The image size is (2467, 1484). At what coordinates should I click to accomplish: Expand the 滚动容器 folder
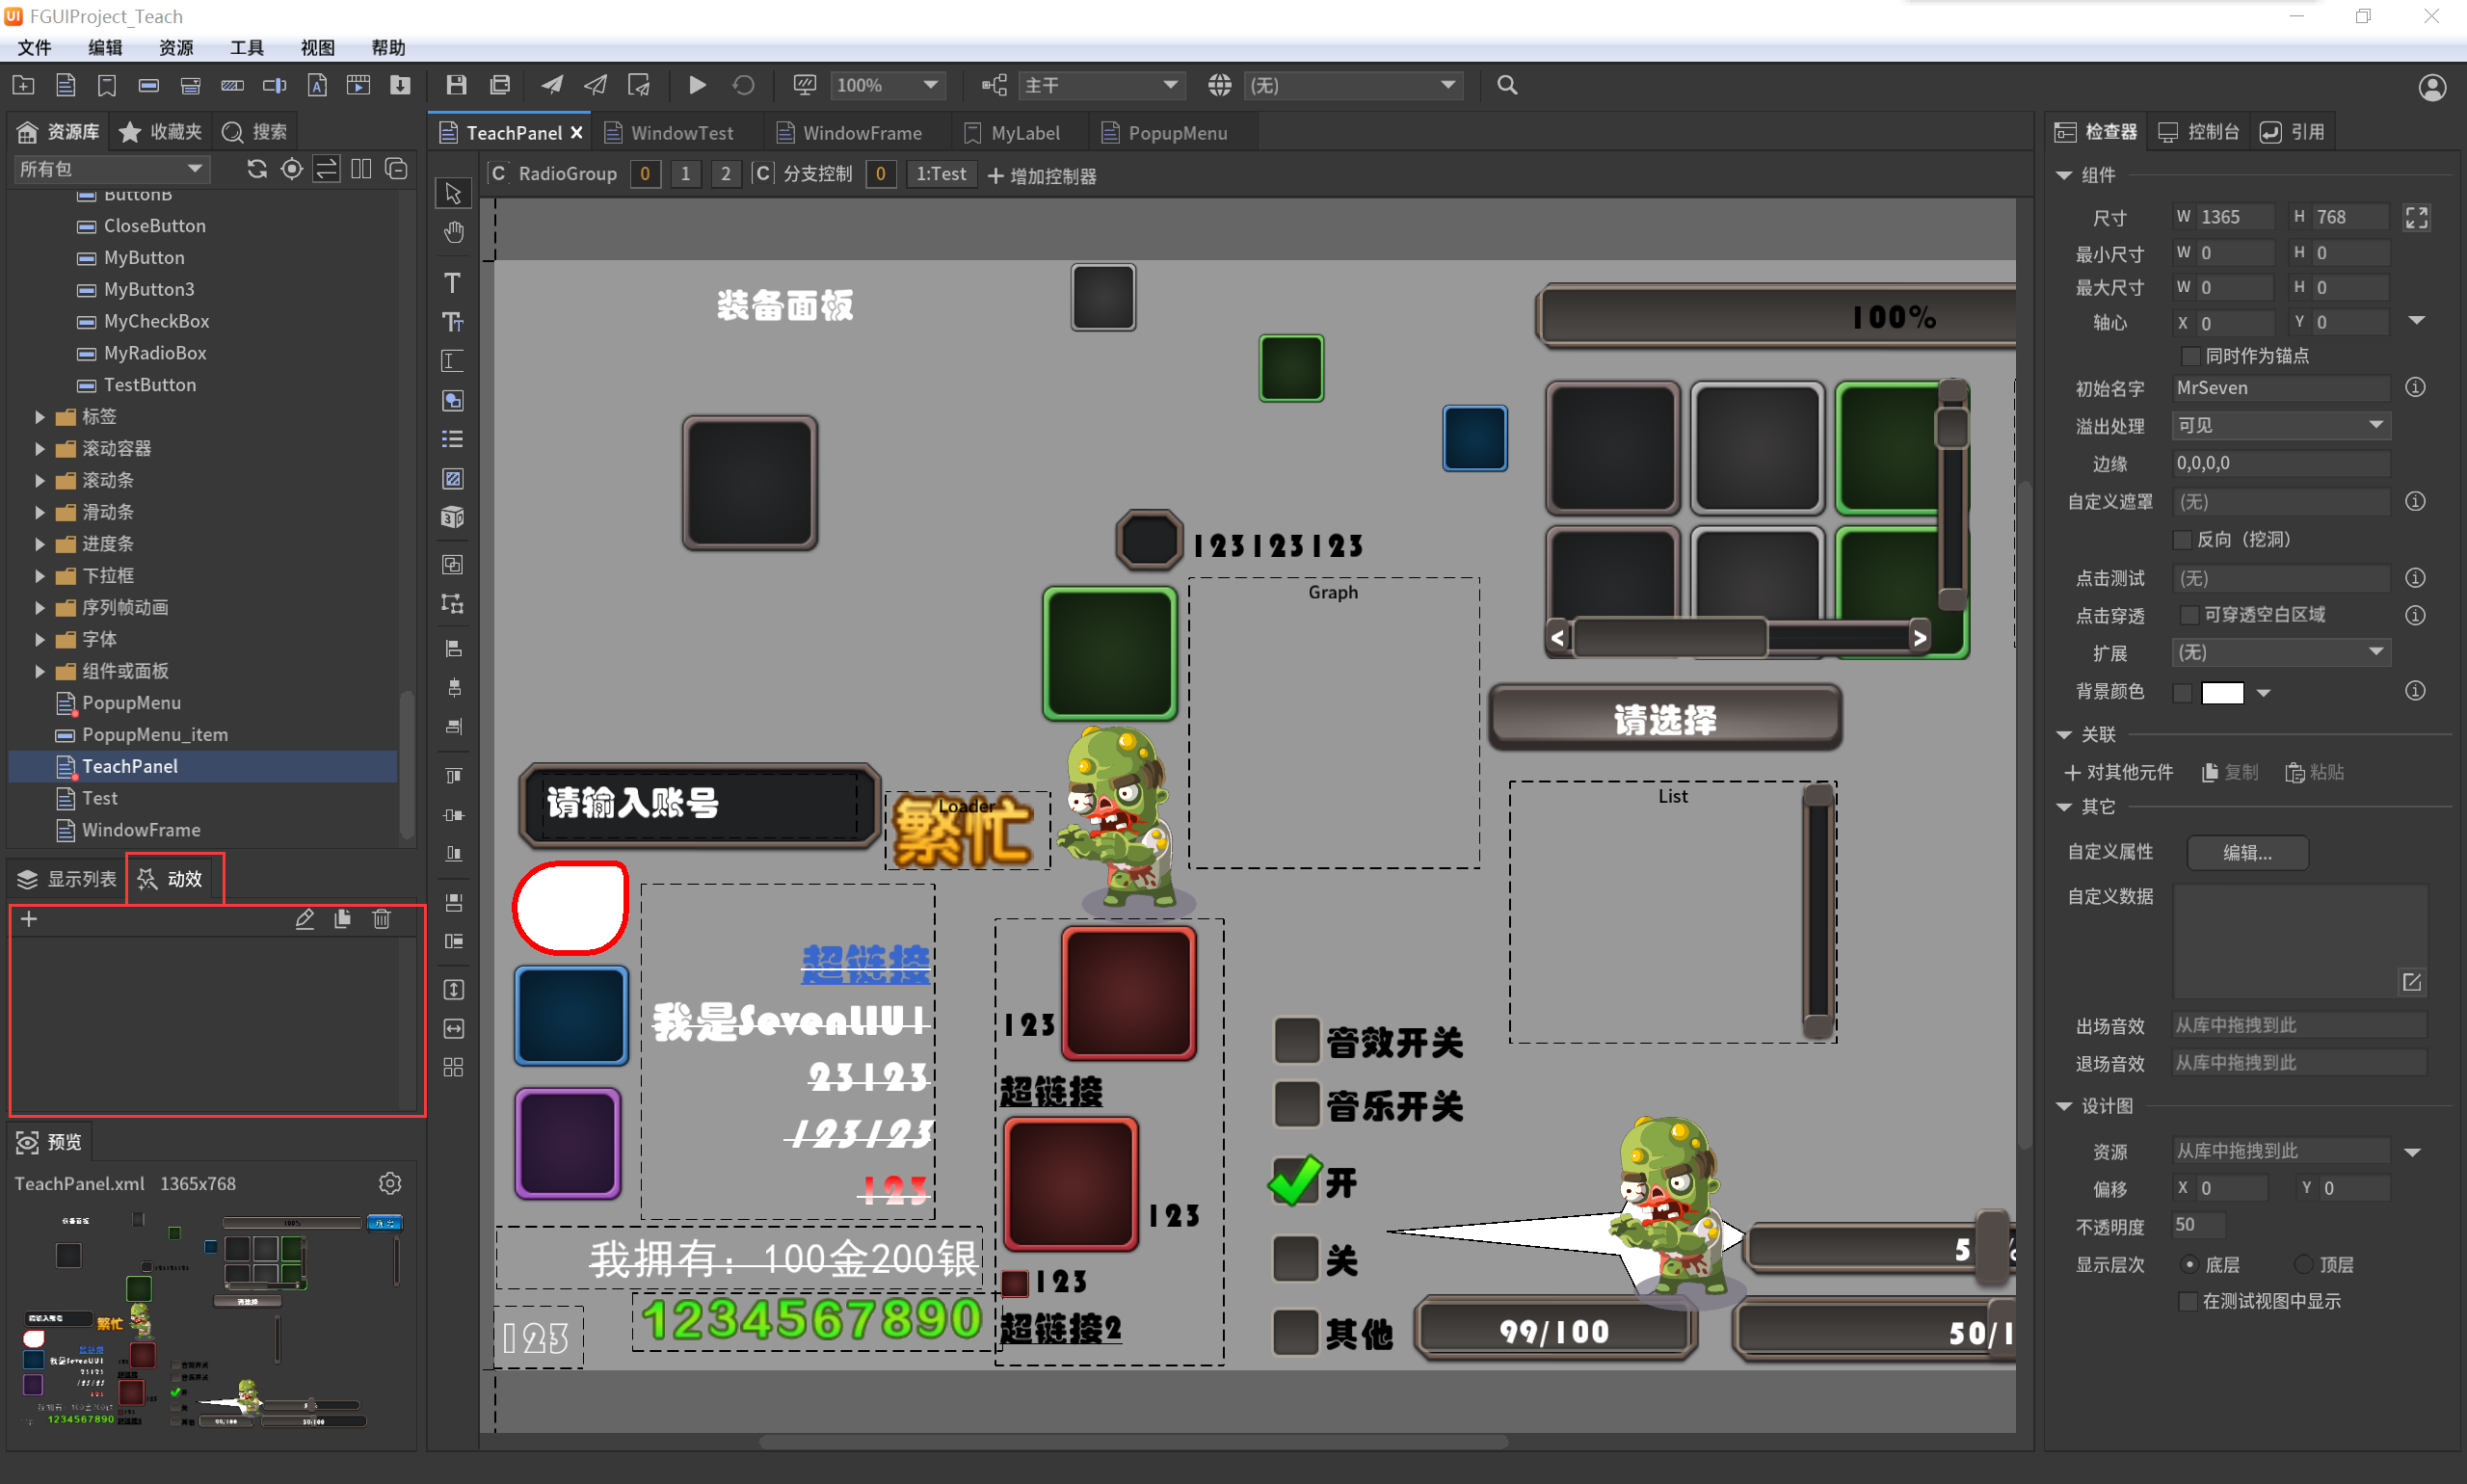point(40,448)
